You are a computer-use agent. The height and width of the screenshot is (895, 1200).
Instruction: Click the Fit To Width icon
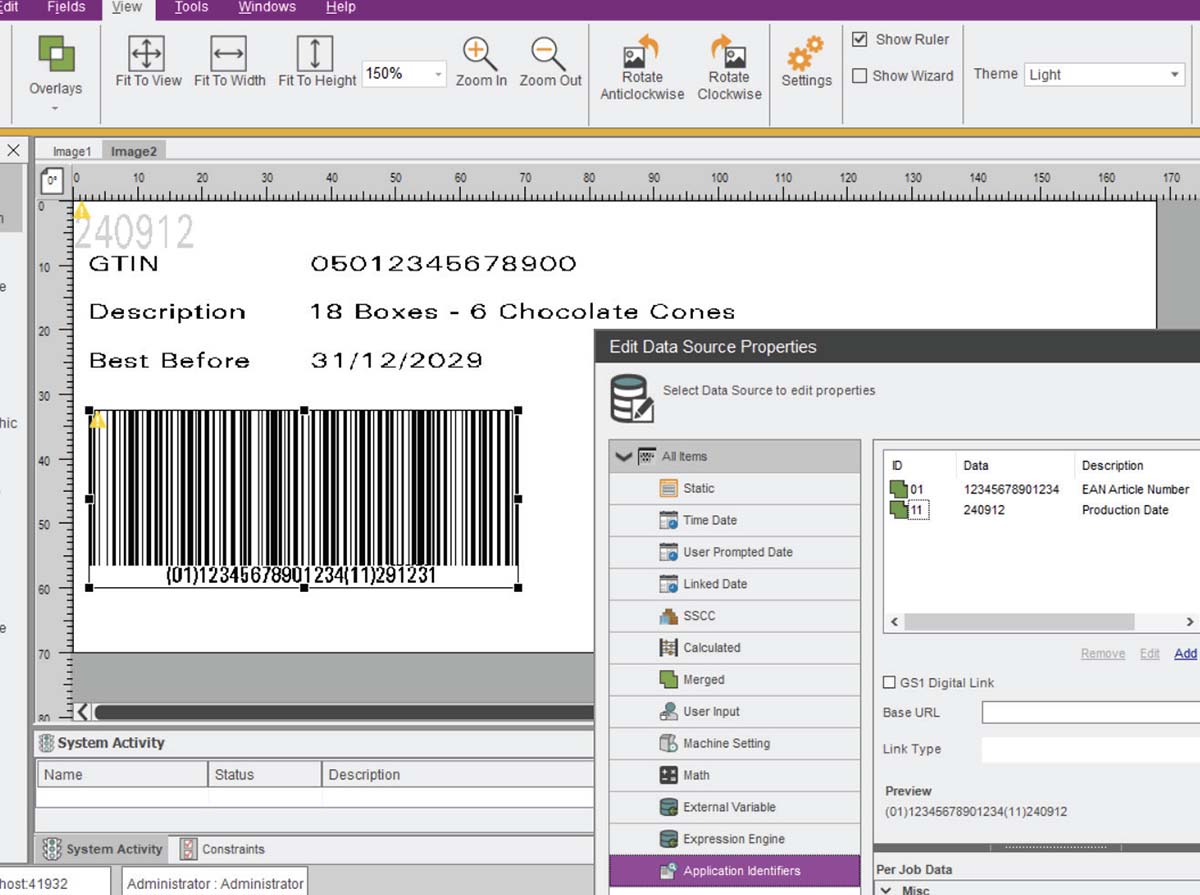(x=229, y=53)
